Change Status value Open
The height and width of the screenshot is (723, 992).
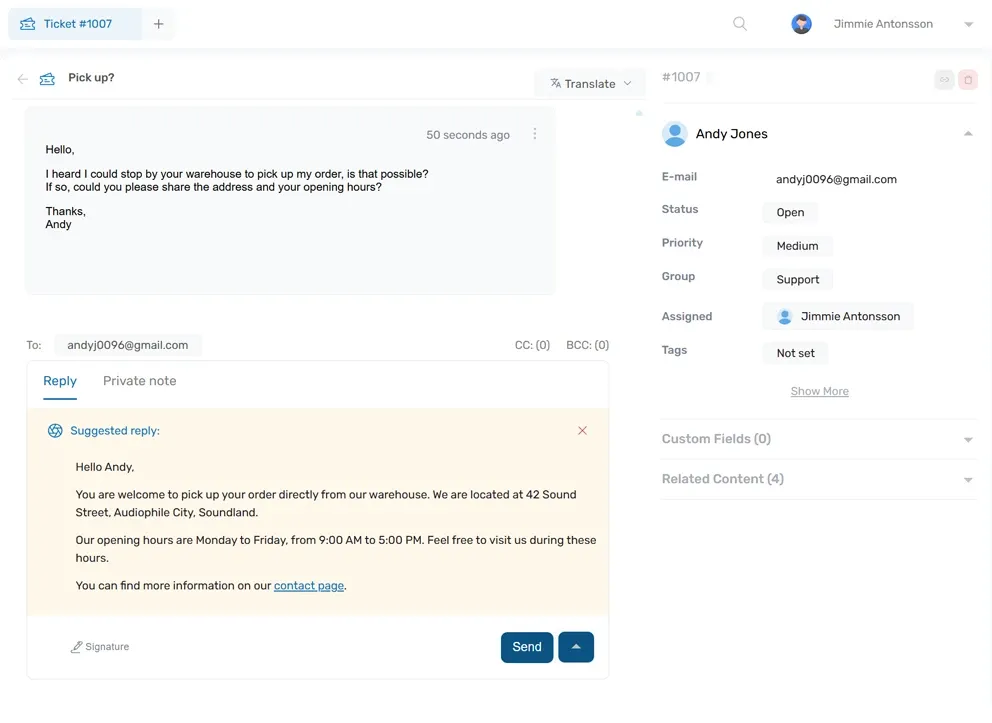(x=790, y=213)
